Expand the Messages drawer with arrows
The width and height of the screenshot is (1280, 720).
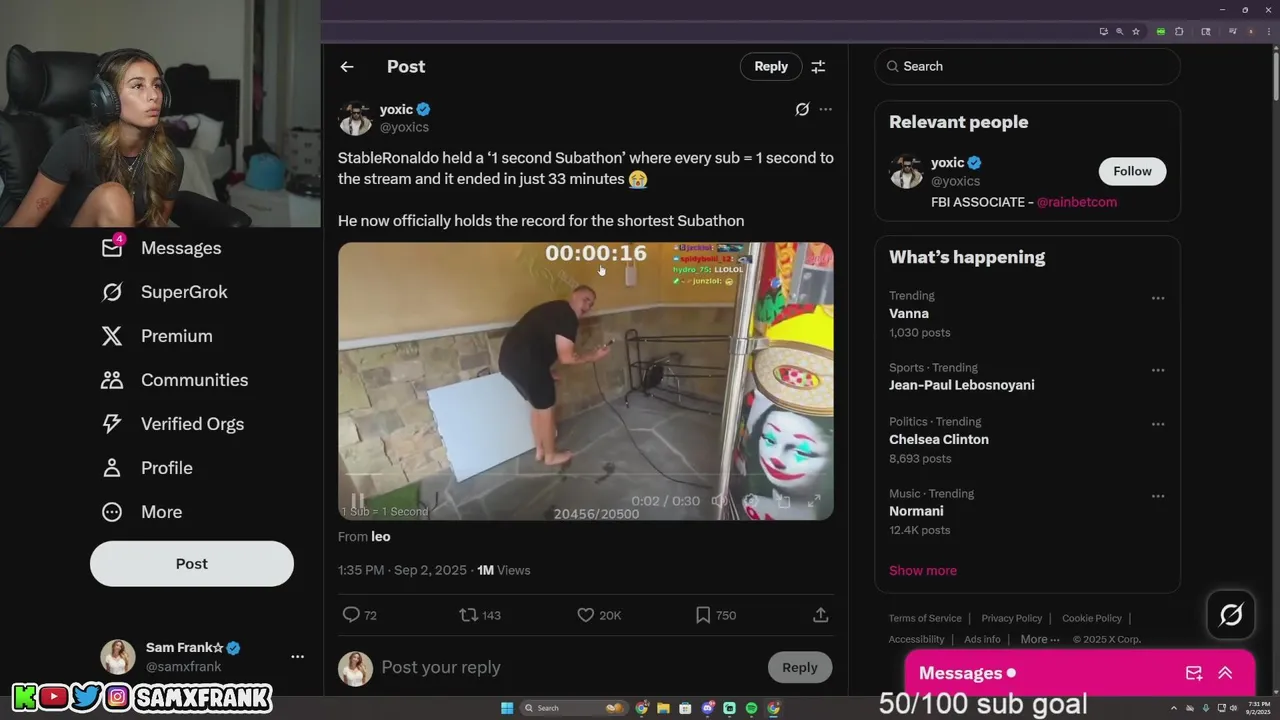[x=1225, y=673]
